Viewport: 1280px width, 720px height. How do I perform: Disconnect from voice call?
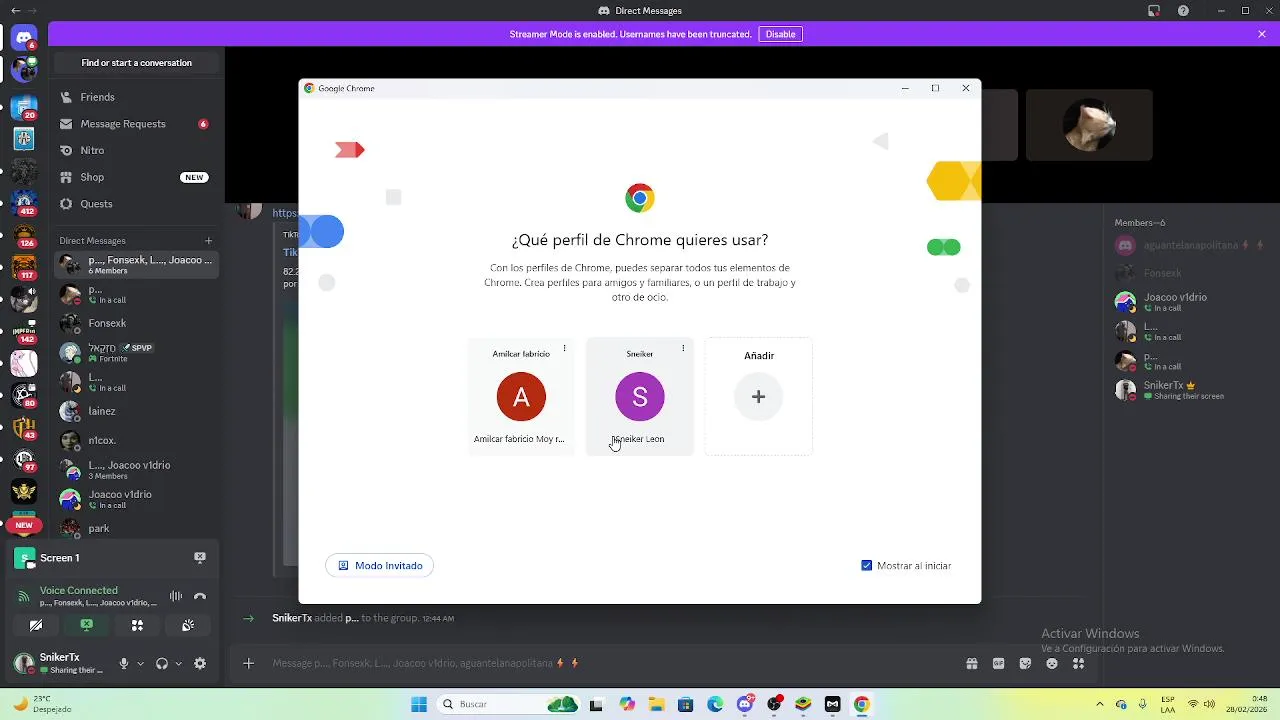tap(200, 596)
